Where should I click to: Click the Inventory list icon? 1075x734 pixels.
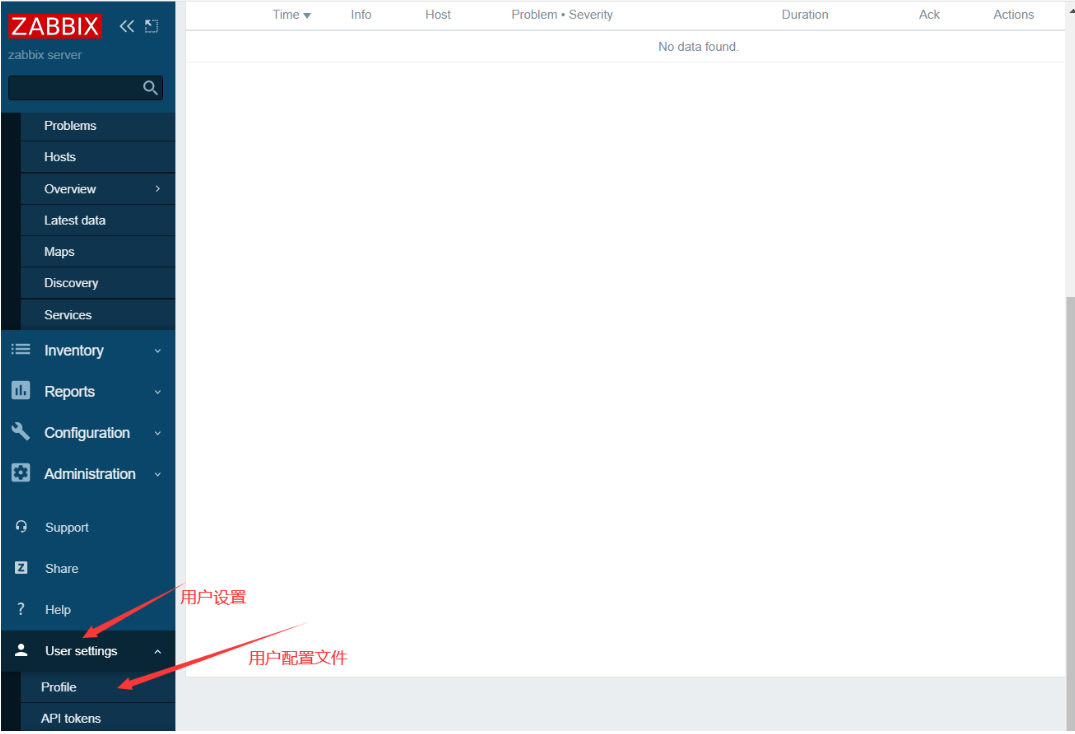pyautogui.click(x=21, y=350)
